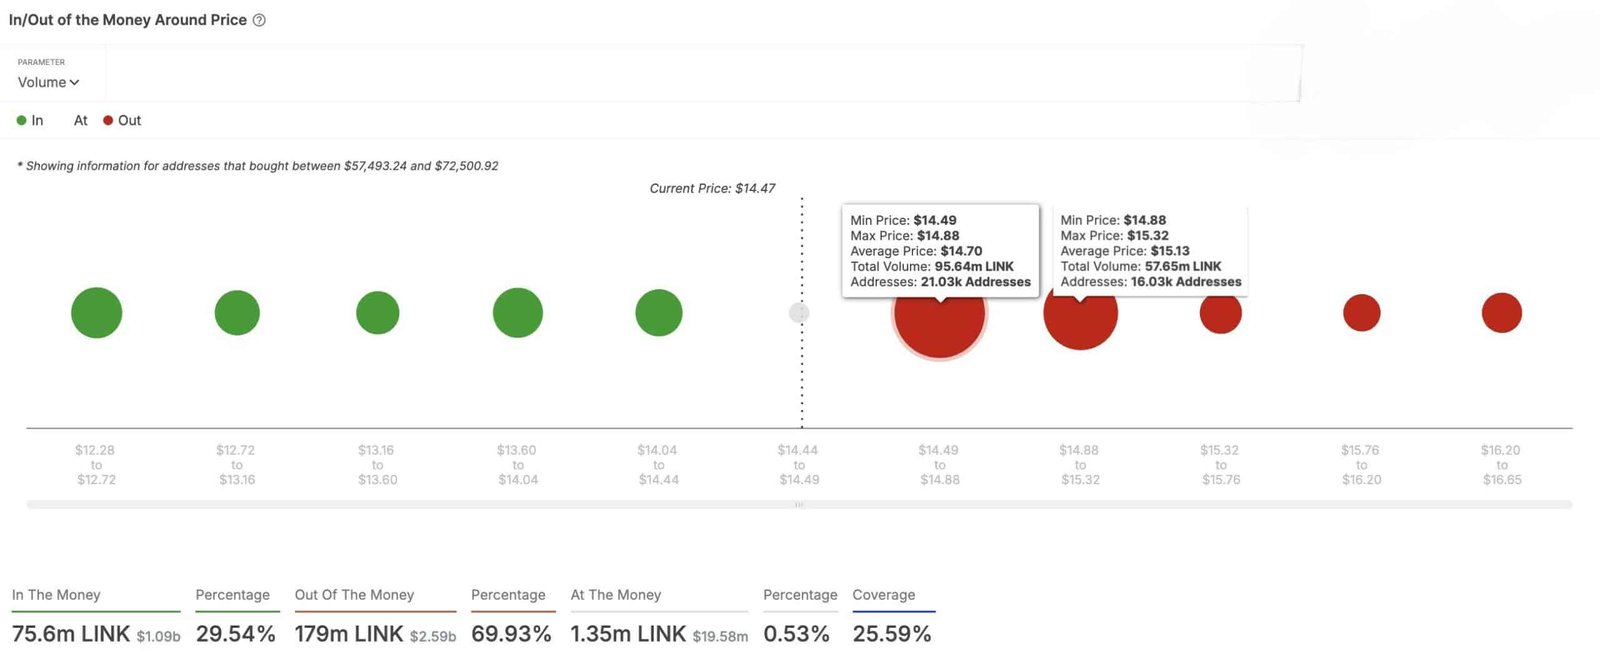Click the help icon beside the chart title
1600x661 pixels.
click(x=259, y=20)
